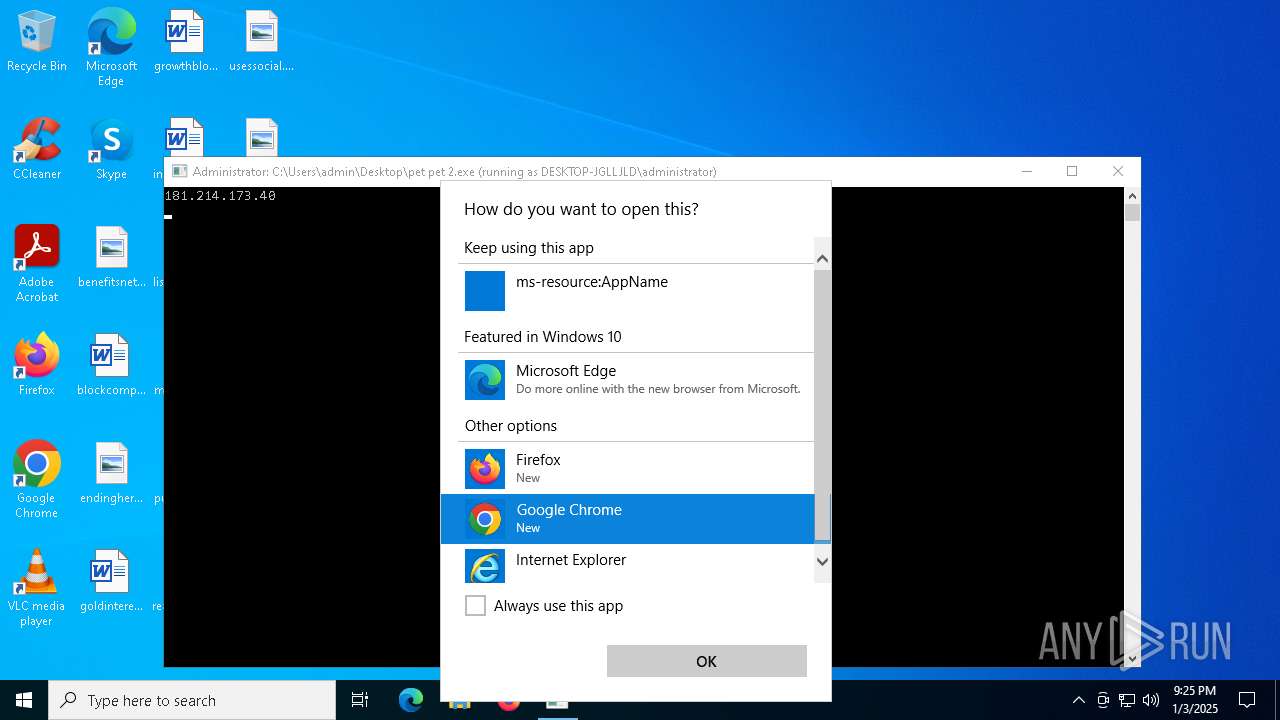Select the goldintere... Word document on desktop
Viewport: 1280px width, 720px height.
(x=111, y=581)
